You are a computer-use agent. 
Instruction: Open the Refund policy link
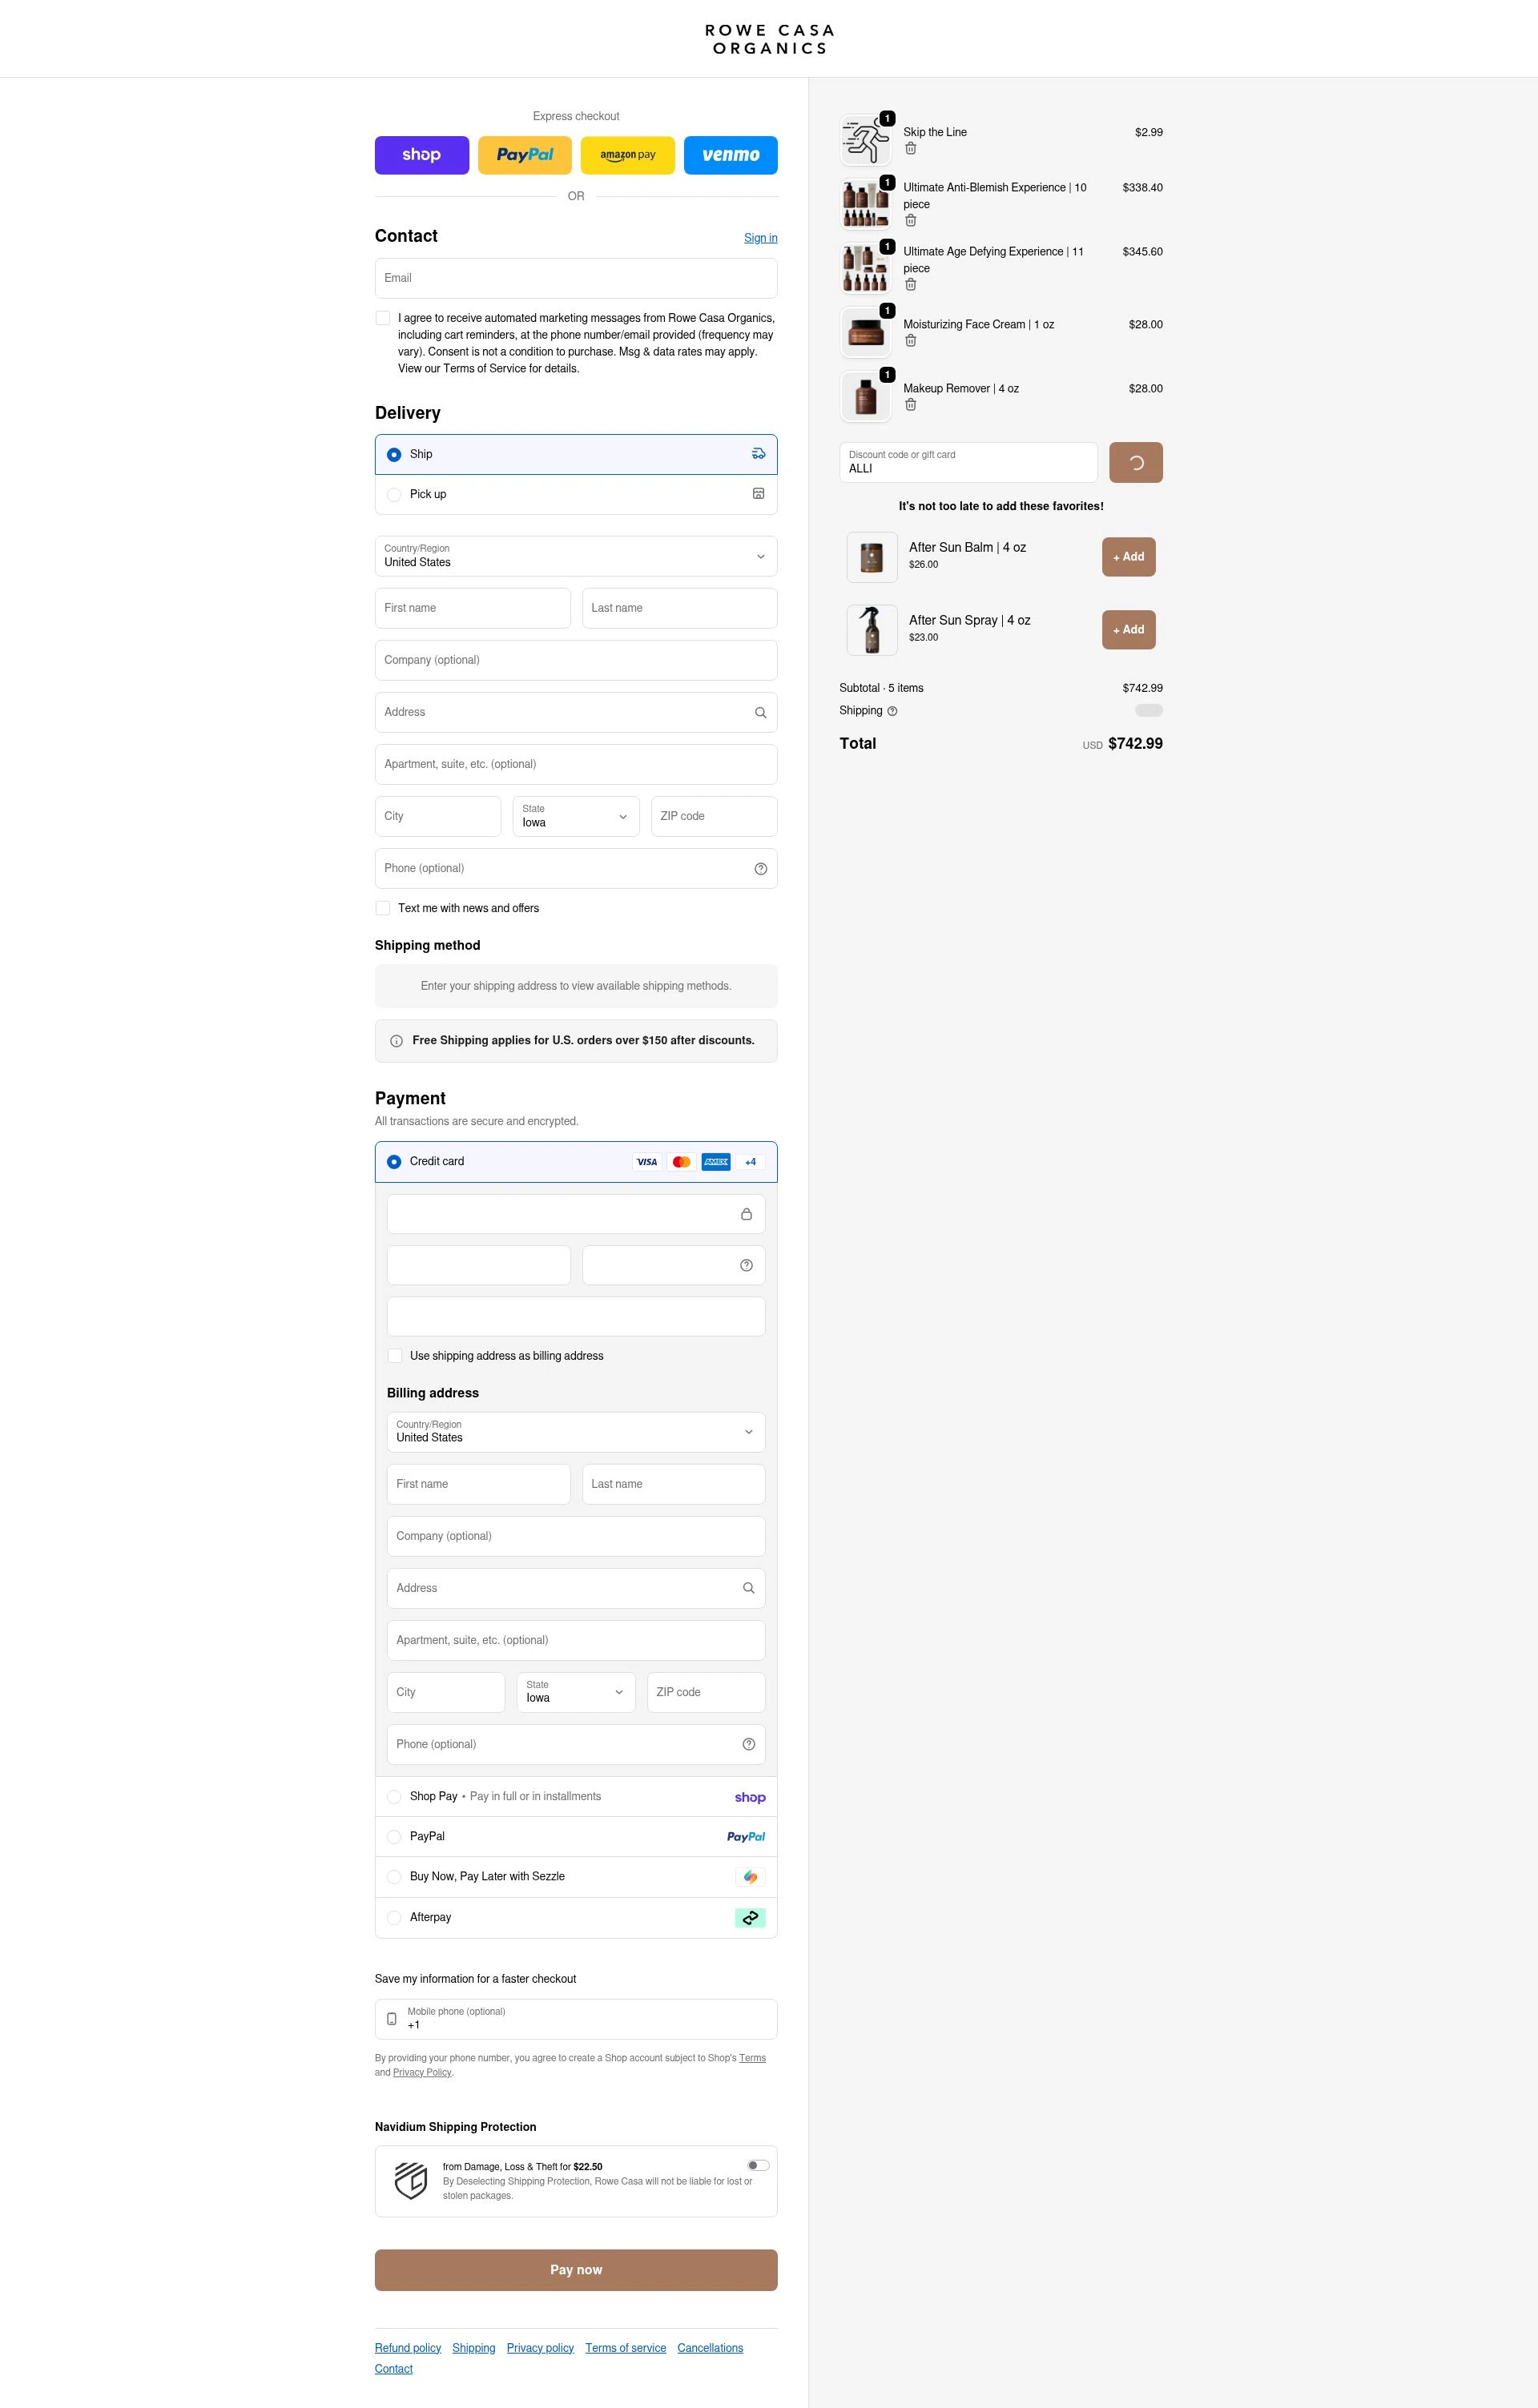click(x=408, y=2348)
